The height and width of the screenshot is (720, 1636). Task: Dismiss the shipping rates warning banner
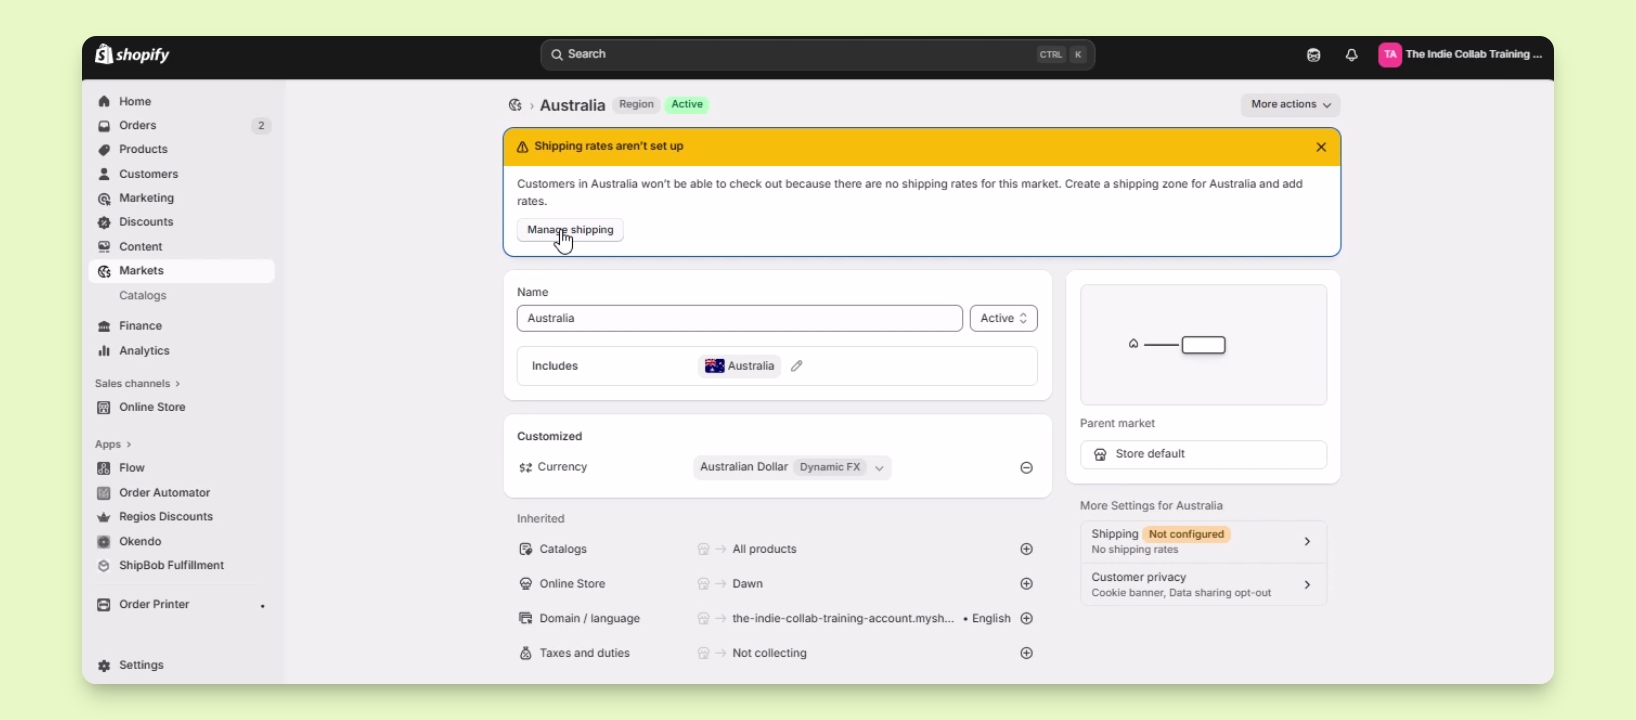click(1322, 147)
